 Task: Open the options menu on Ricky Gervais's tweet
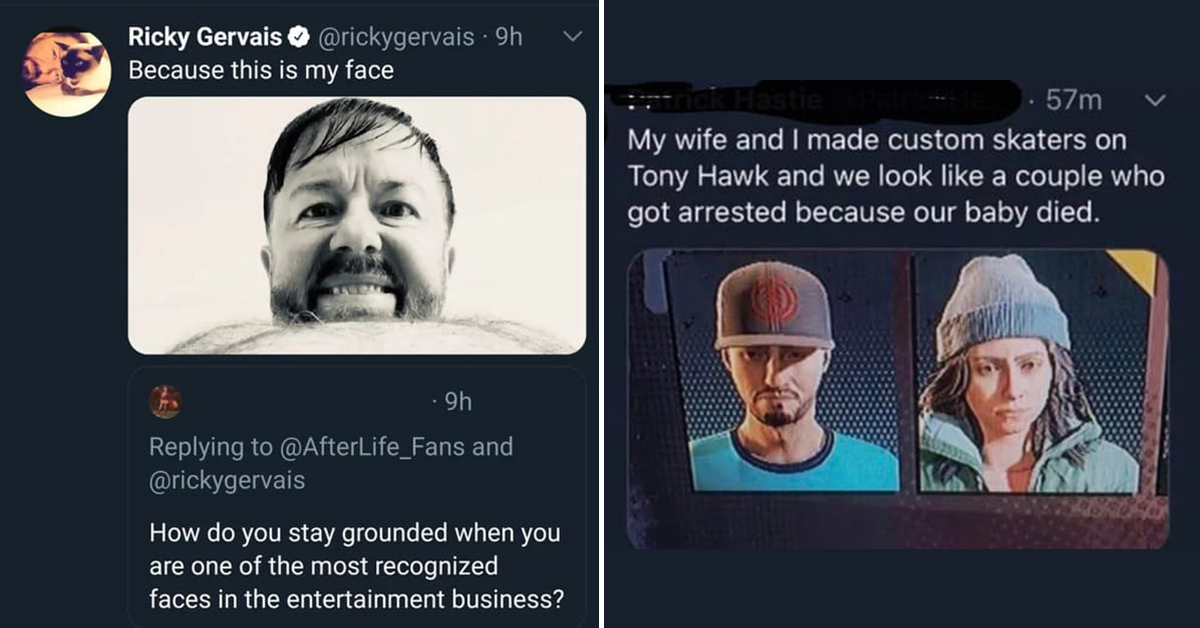(571, 35)
